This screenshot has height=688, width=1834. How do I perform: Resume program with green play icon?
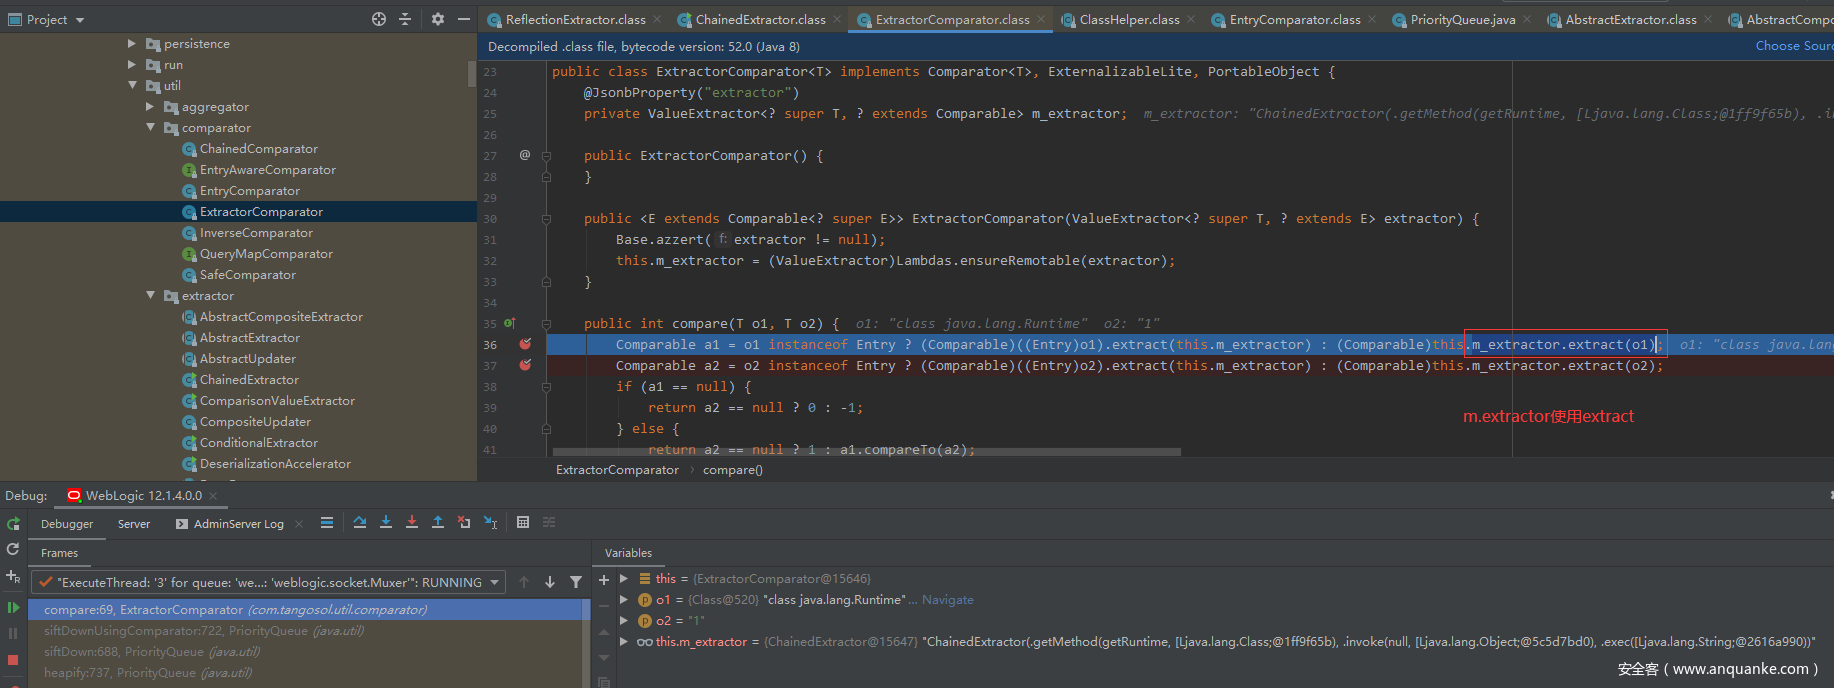[x=13, y=607]
